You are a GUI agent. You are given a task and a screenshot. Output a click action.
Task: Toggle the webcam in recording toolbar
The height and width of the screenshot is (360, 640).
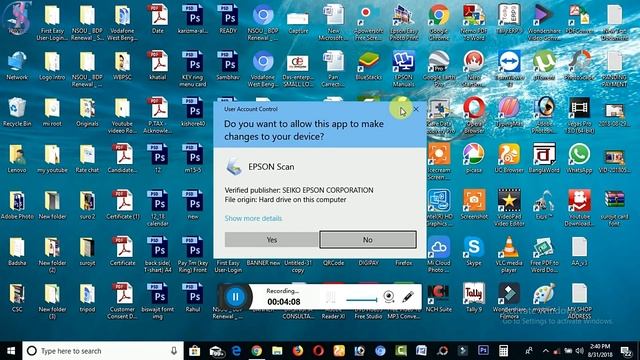coord(389,297)
